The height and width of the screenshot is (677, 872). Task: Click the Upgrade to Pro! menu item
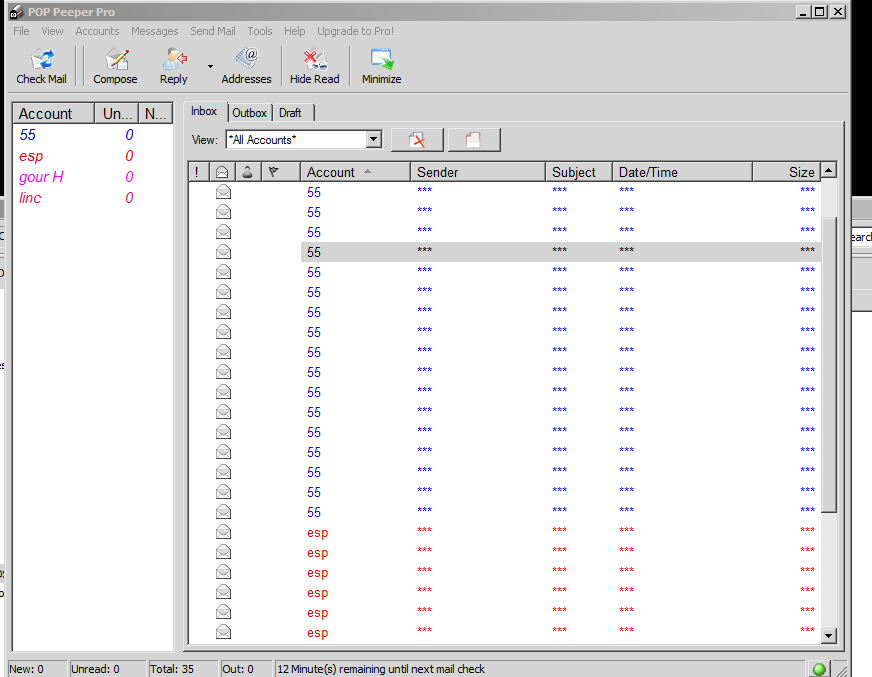(x=355, y=31)
